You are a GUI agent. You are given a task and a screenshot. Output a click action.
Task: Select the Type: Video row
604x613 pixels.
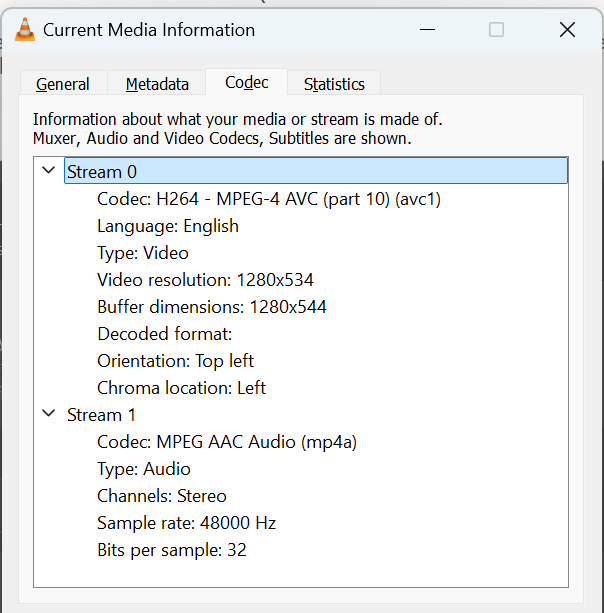[143, 253]
